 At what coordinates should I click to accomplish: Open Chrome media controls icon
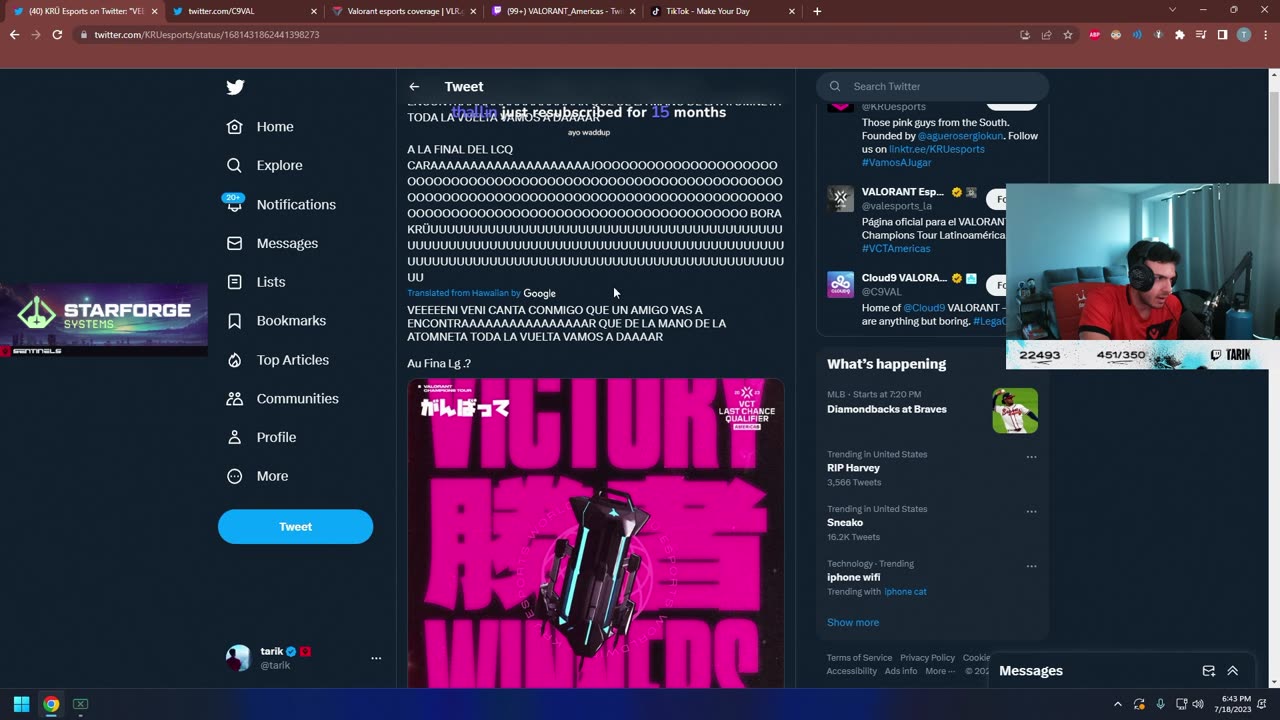[1201, 34]
